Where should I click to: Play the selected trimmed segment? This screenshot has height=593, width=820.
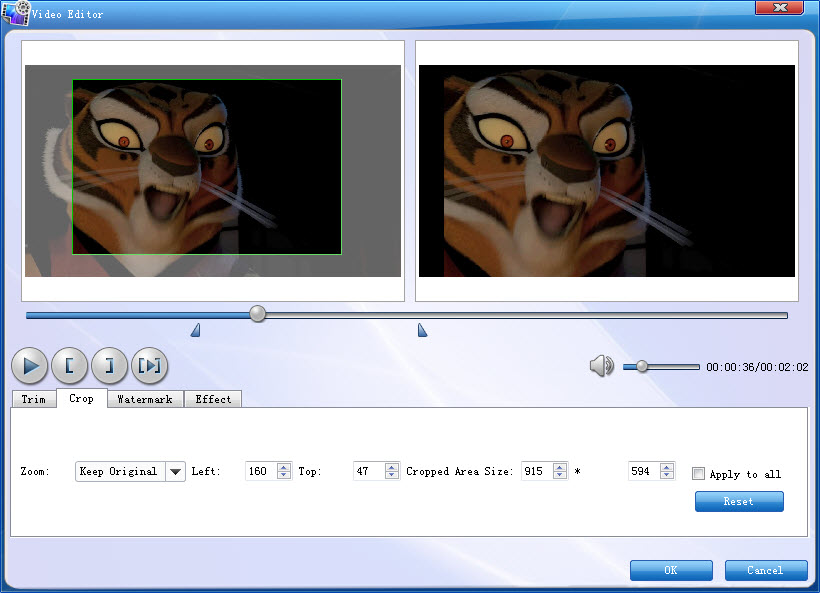point(150,366)
